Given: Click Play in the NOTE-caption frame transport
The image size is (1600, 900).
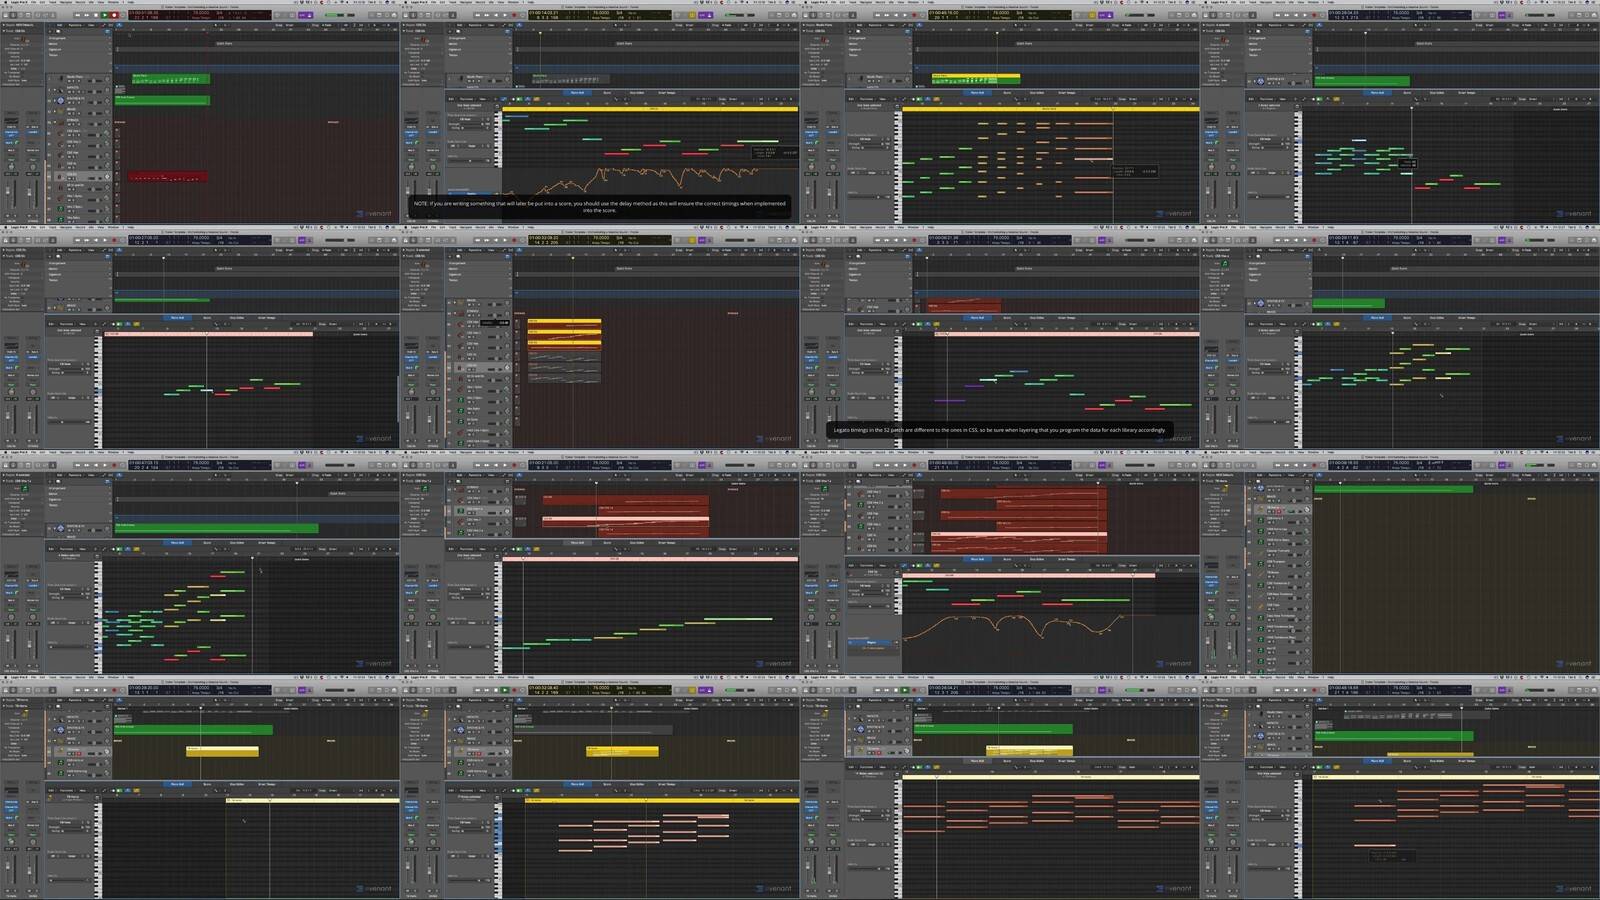Looking at the screenshot, I should (x=504, y=15).
